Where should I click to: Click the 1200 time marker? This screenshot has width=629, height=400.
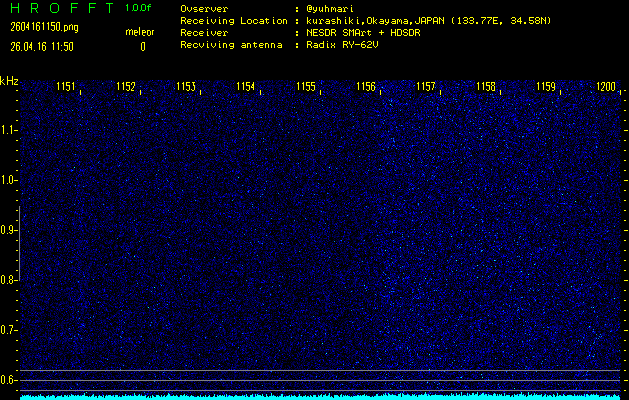tap(606, 87)
